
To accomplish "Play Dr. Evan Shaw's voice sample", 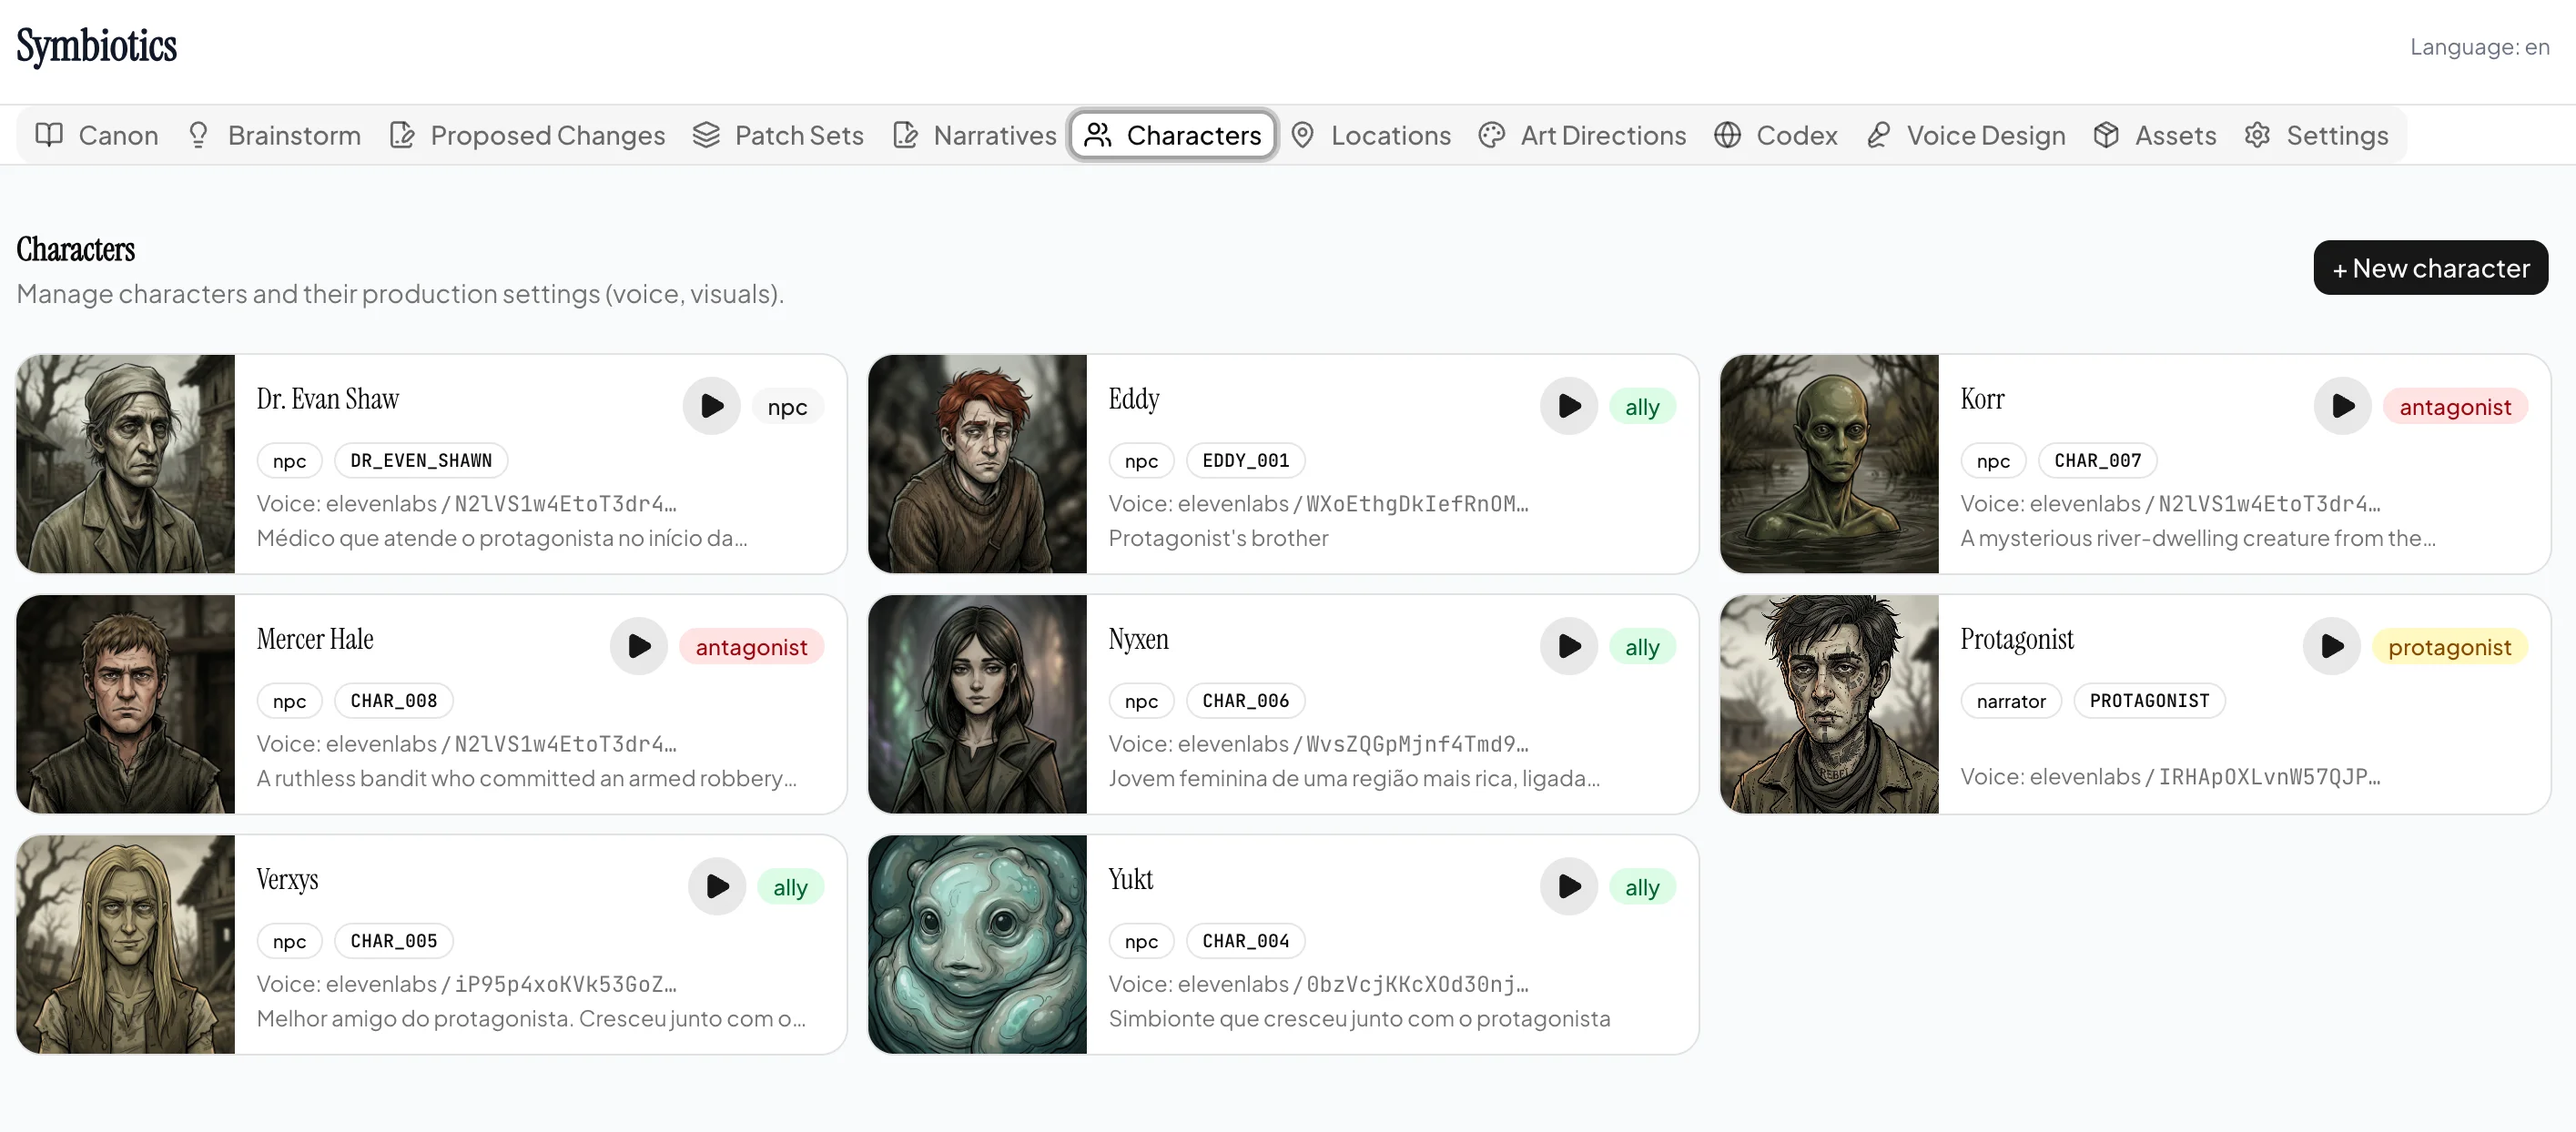I will coord(711,406).
